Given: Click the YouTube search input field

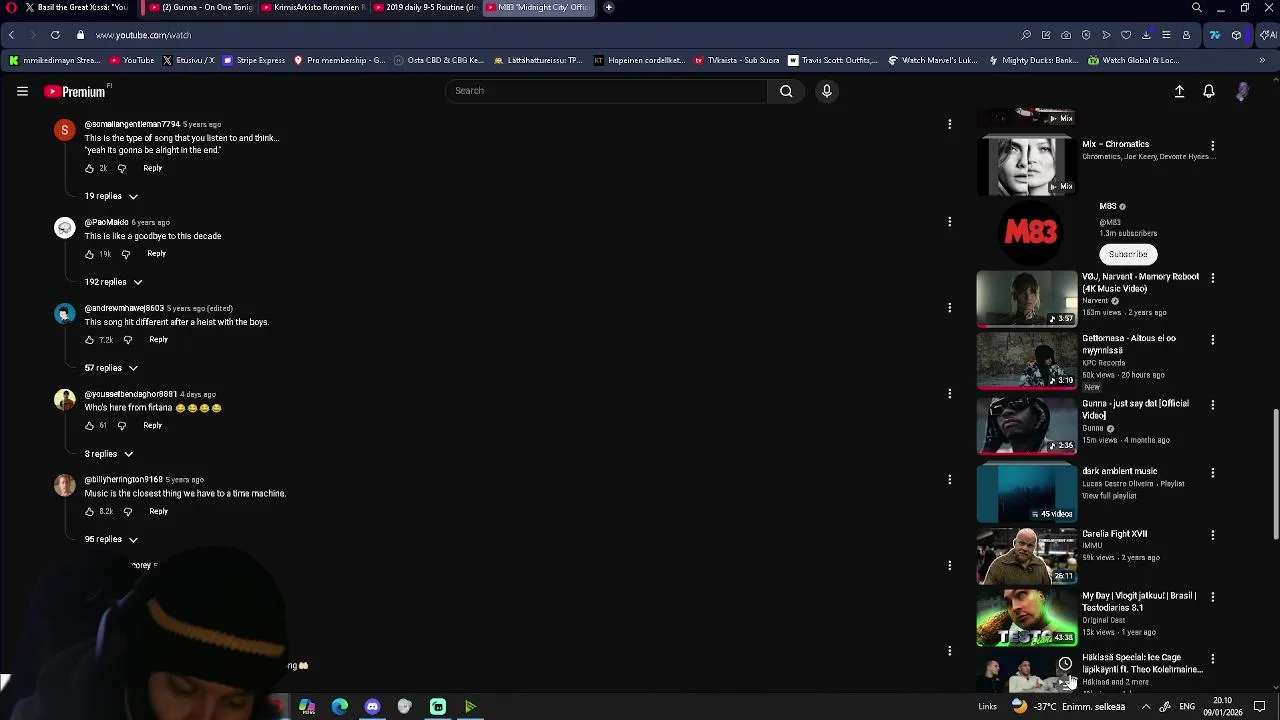Looking at the screenshot, I should (x=606, y=91).
